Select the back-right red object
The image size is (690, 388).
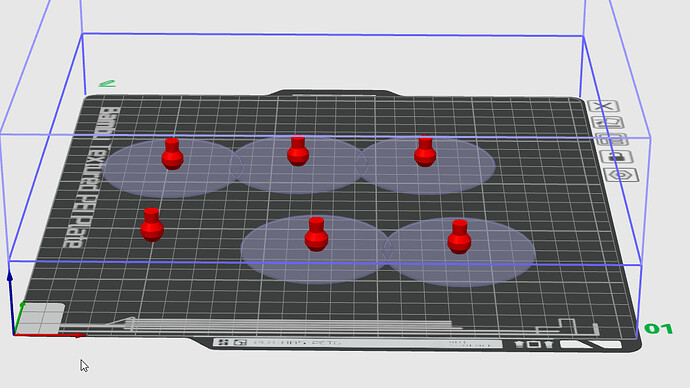pos(425,151)
